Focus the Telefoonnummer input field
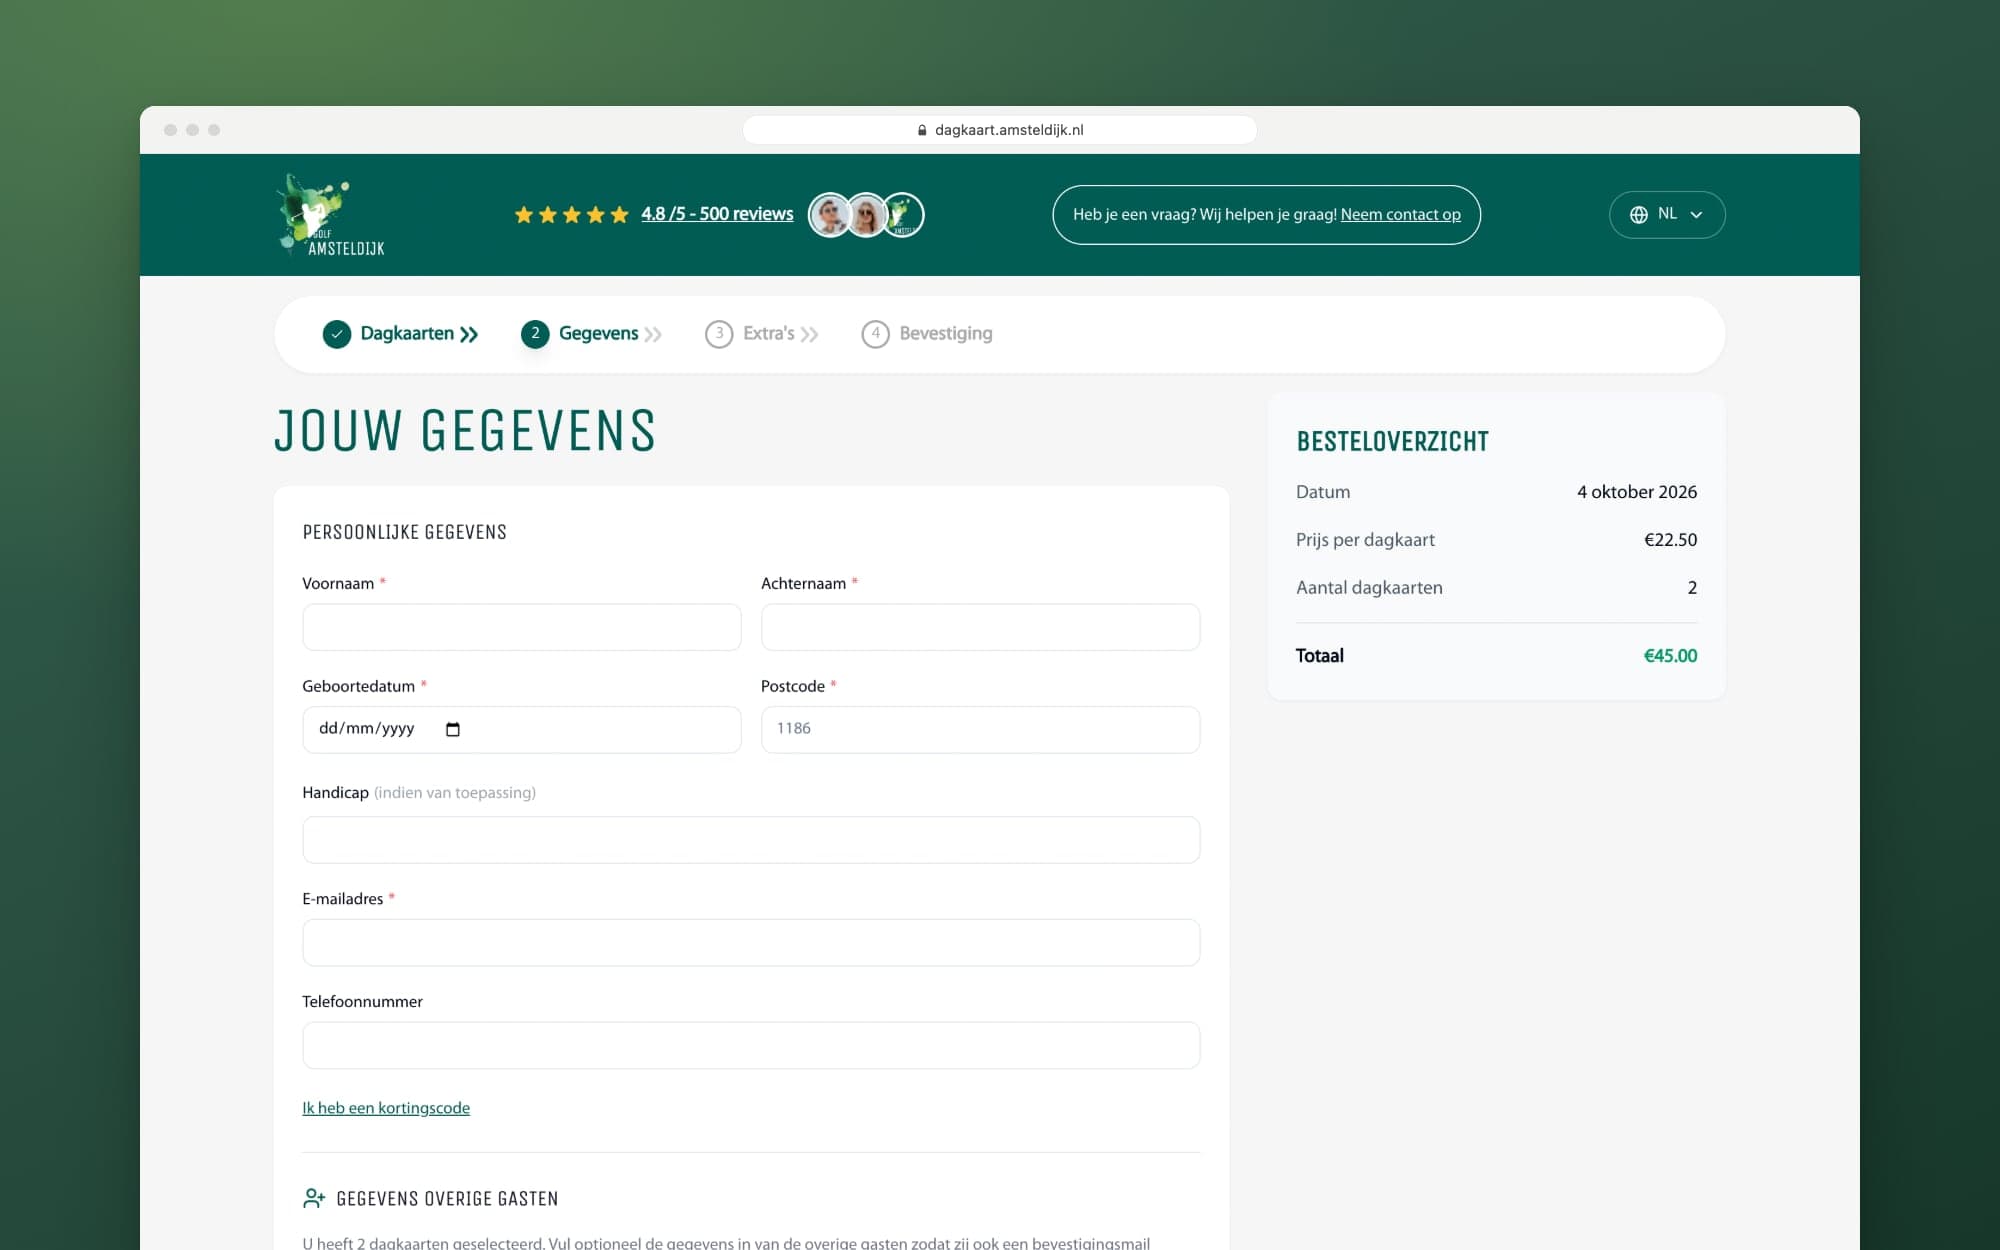Viewport: 2000px width, 1250px height. pos(751,1046)
